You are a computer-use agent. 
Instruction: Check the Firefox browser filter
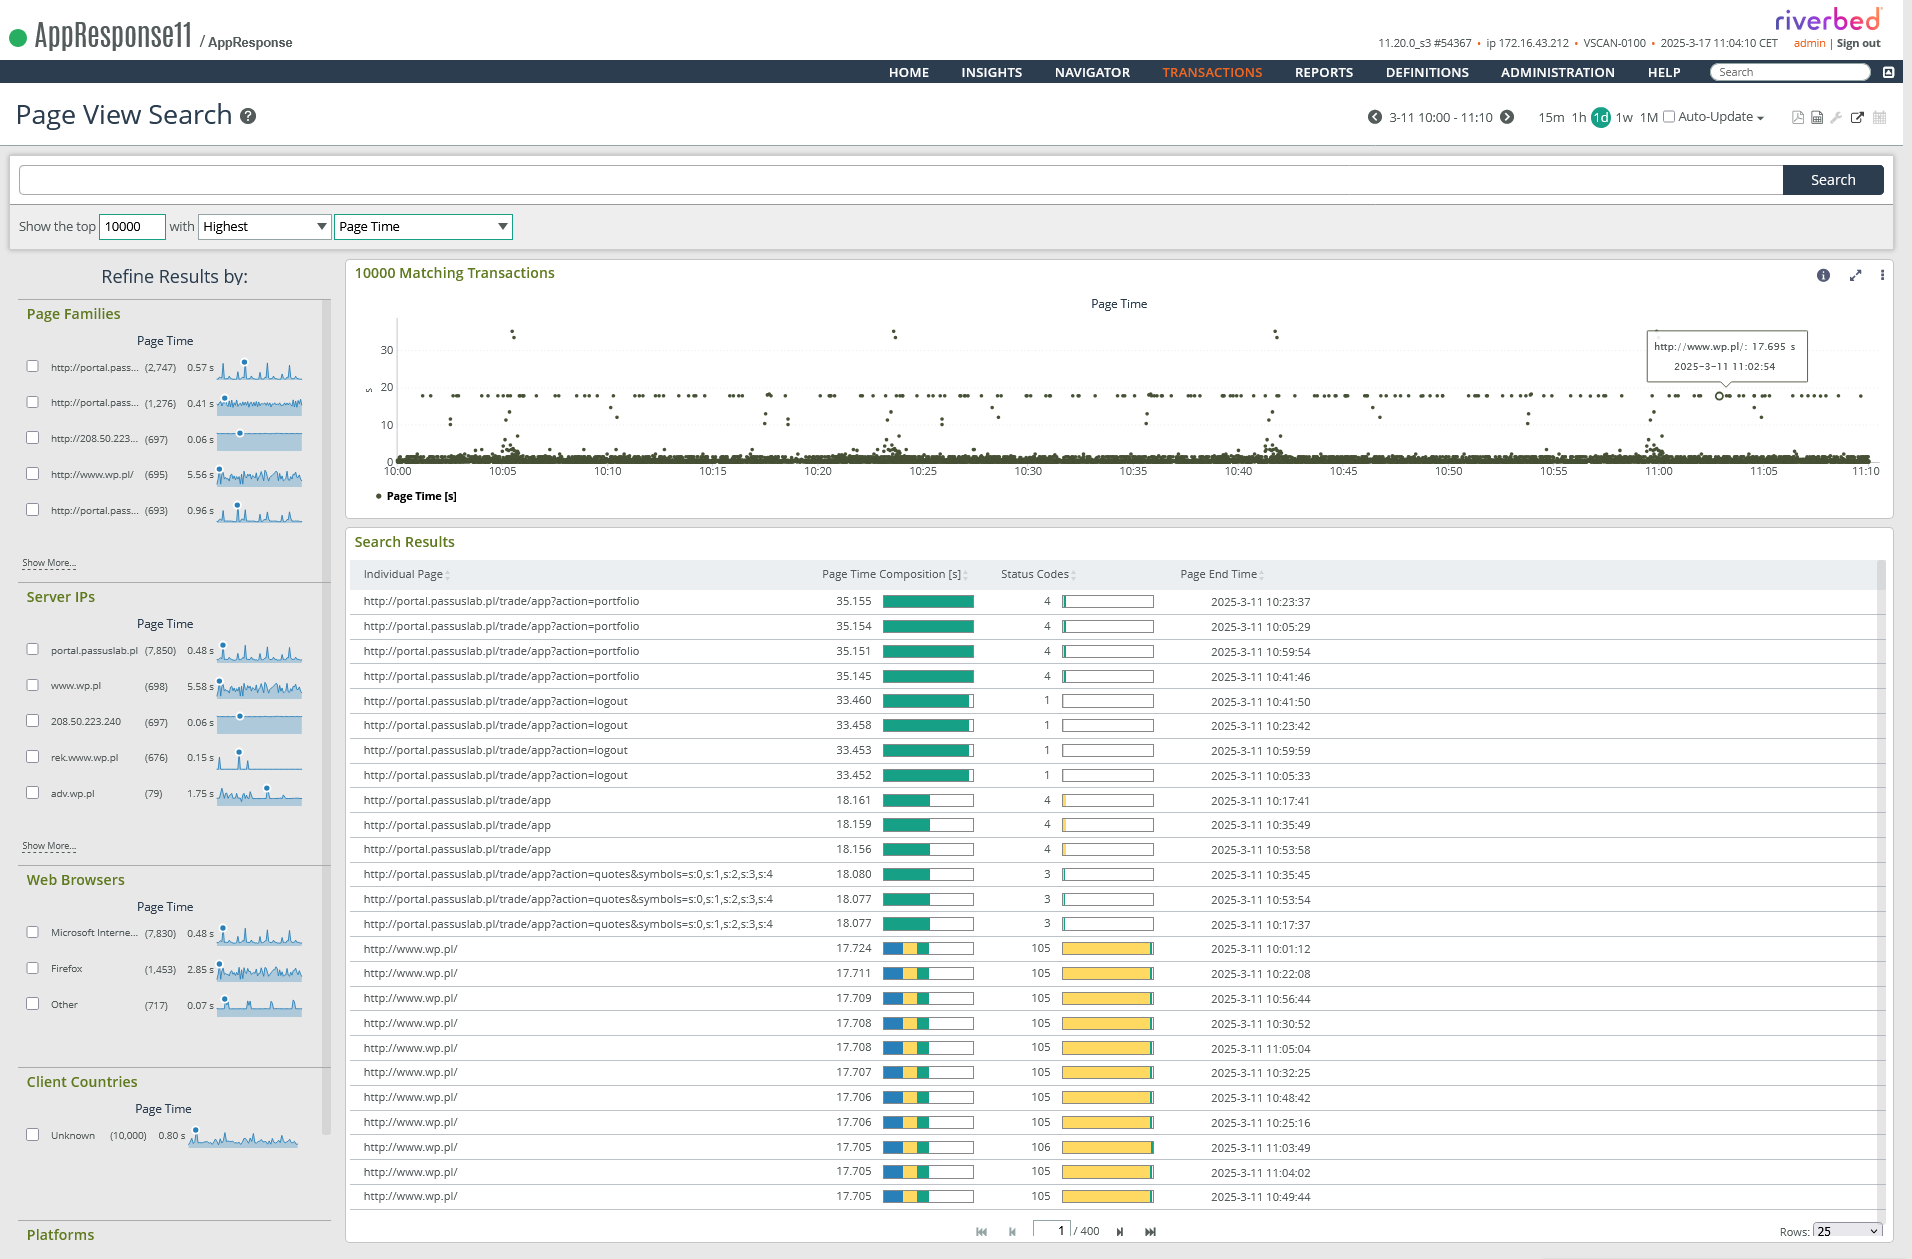(x=33, y=968)
